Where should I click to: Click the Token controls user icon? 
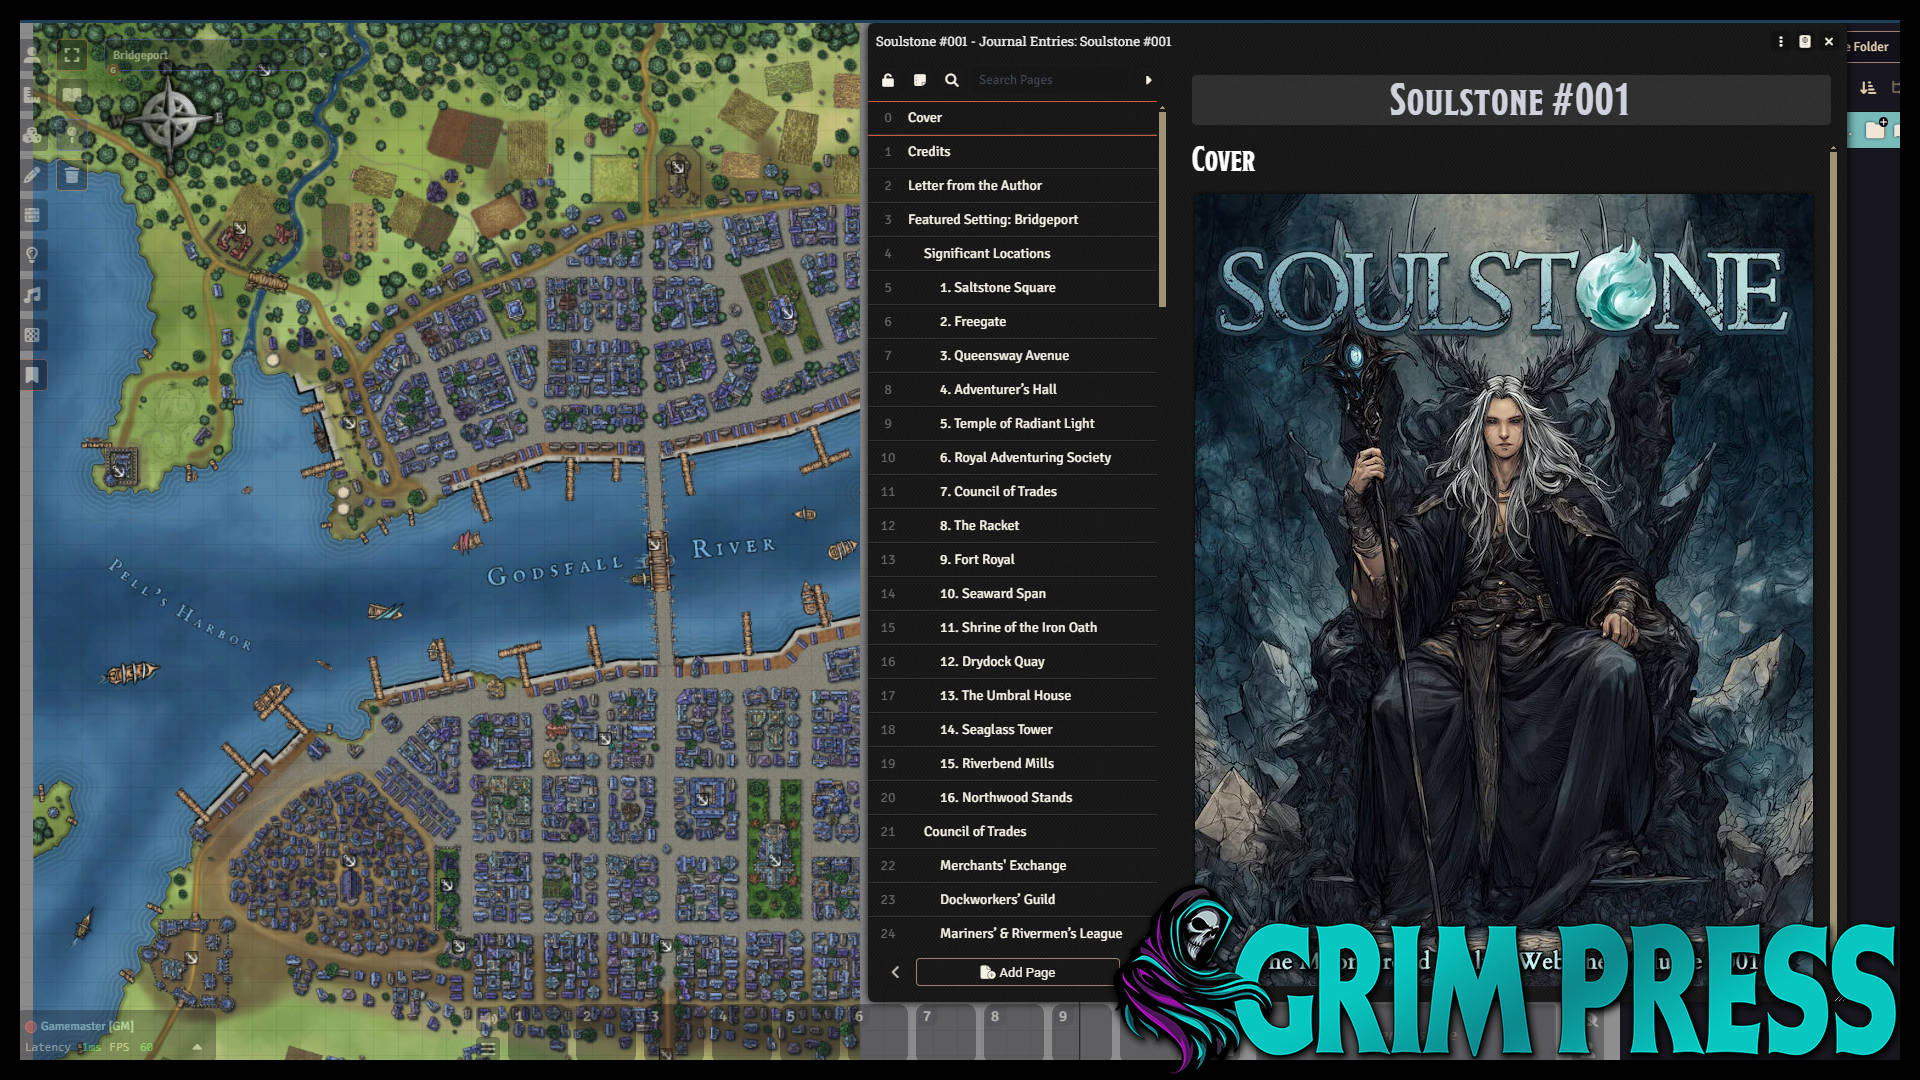[32, 55]
